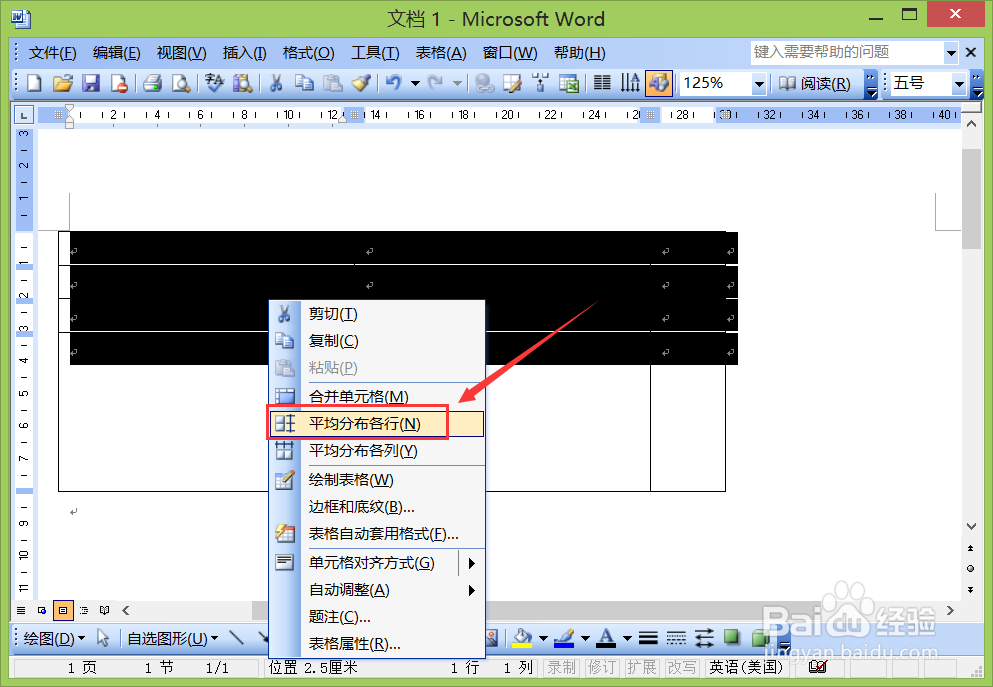Click the yellow Fill Color paint bucket swatch
993x687 pixels.
[522, 638]
